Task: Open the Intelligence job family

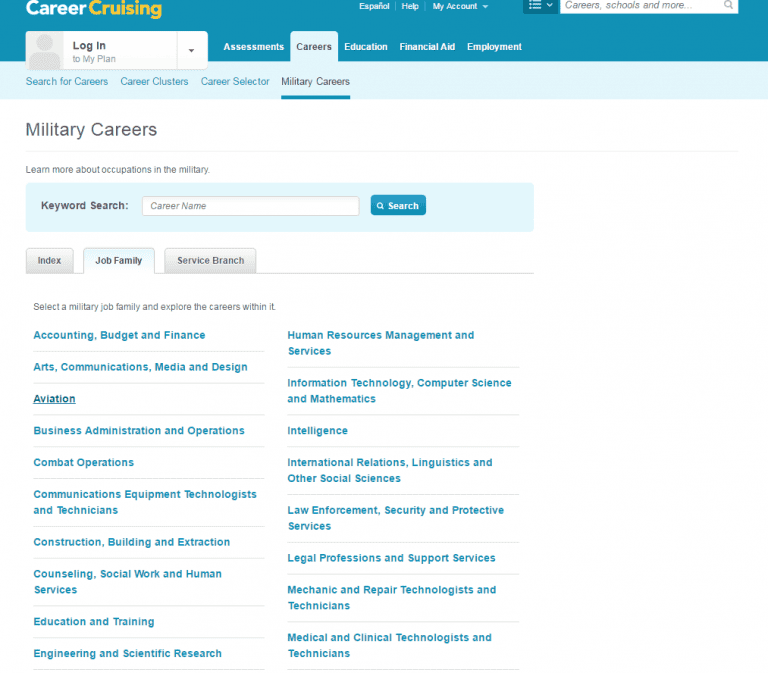Action: coord(317,431)
